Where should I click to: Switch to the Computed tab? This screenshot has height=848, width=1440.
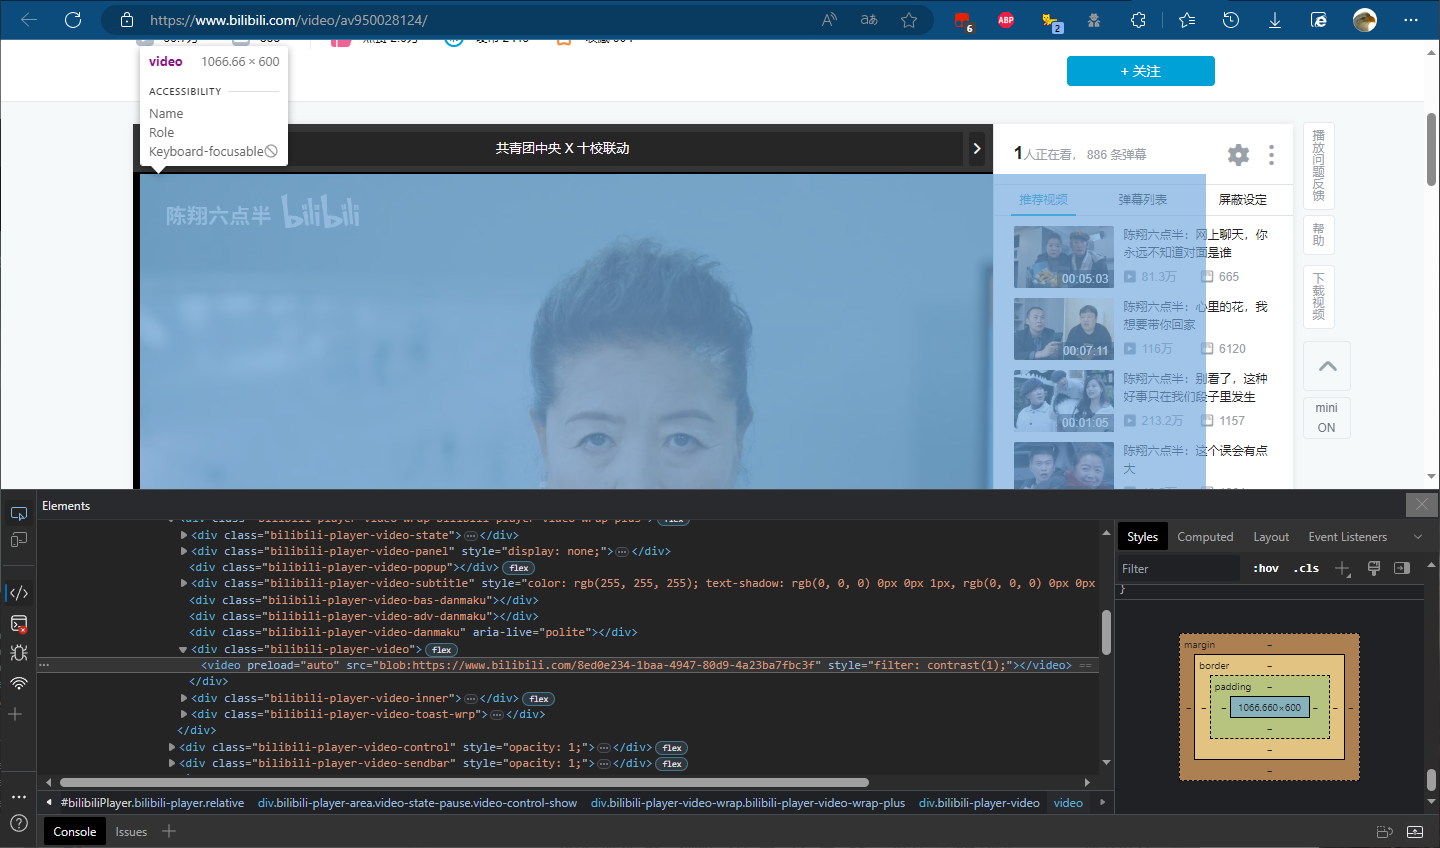coord(1205,536)
